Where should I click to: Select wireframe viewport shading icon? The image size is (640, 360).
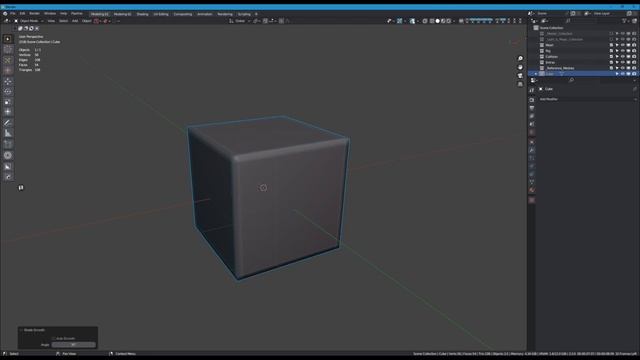tap(432, 21)
